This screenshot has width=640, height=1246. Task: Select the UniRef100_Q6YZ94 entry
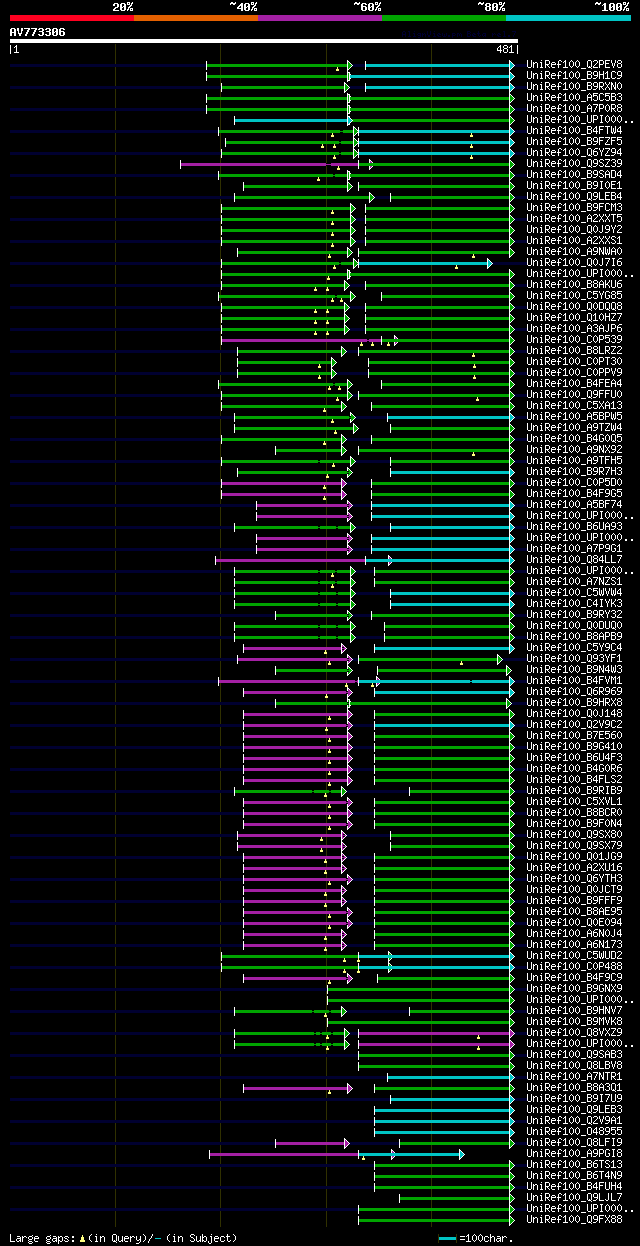[574, 152]
